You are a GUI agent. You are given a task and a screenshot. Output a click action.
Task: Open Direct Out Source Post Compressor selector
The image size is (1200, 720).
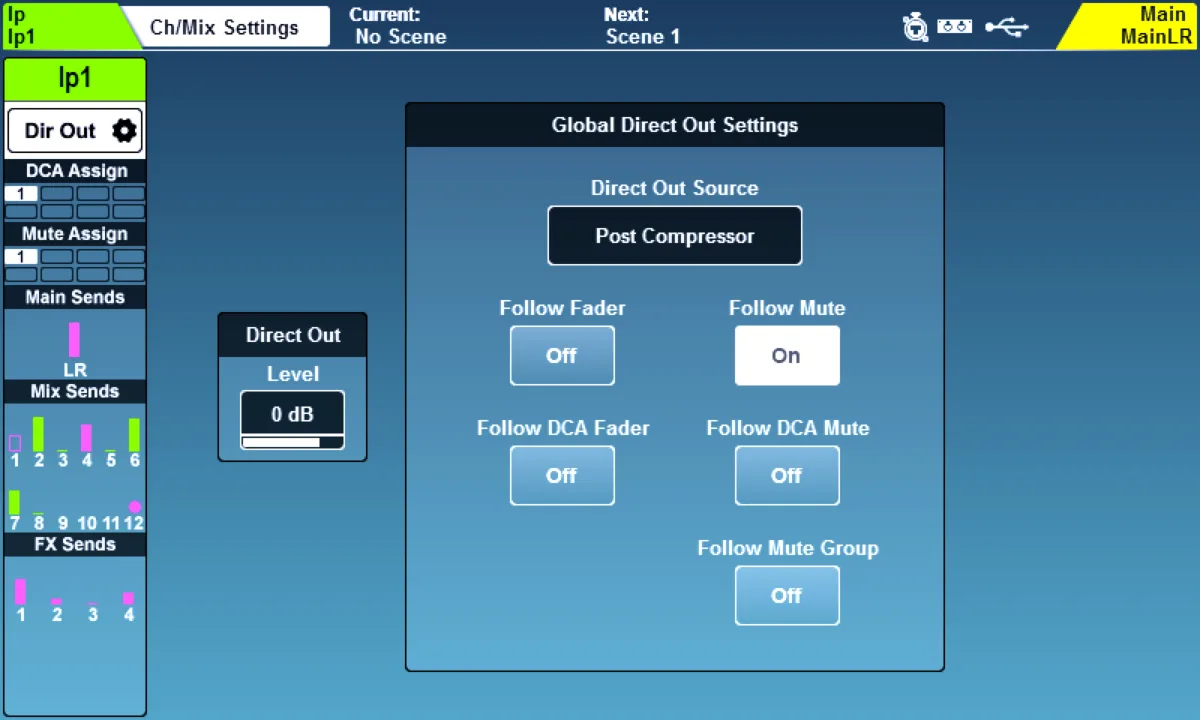click(x=675, y=236)
